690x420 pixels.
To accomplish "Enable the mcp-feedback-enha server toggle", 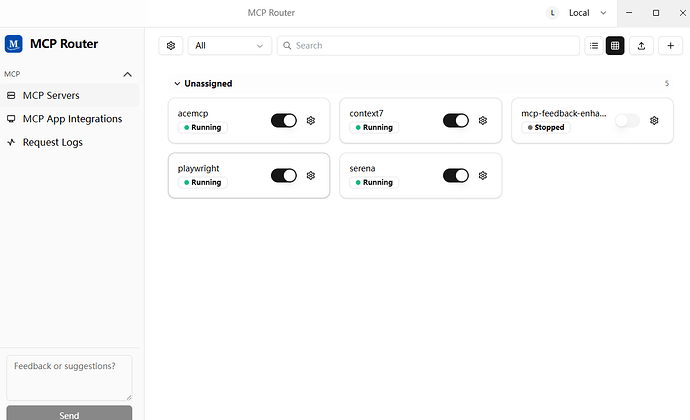I will [x=627, y=120].
